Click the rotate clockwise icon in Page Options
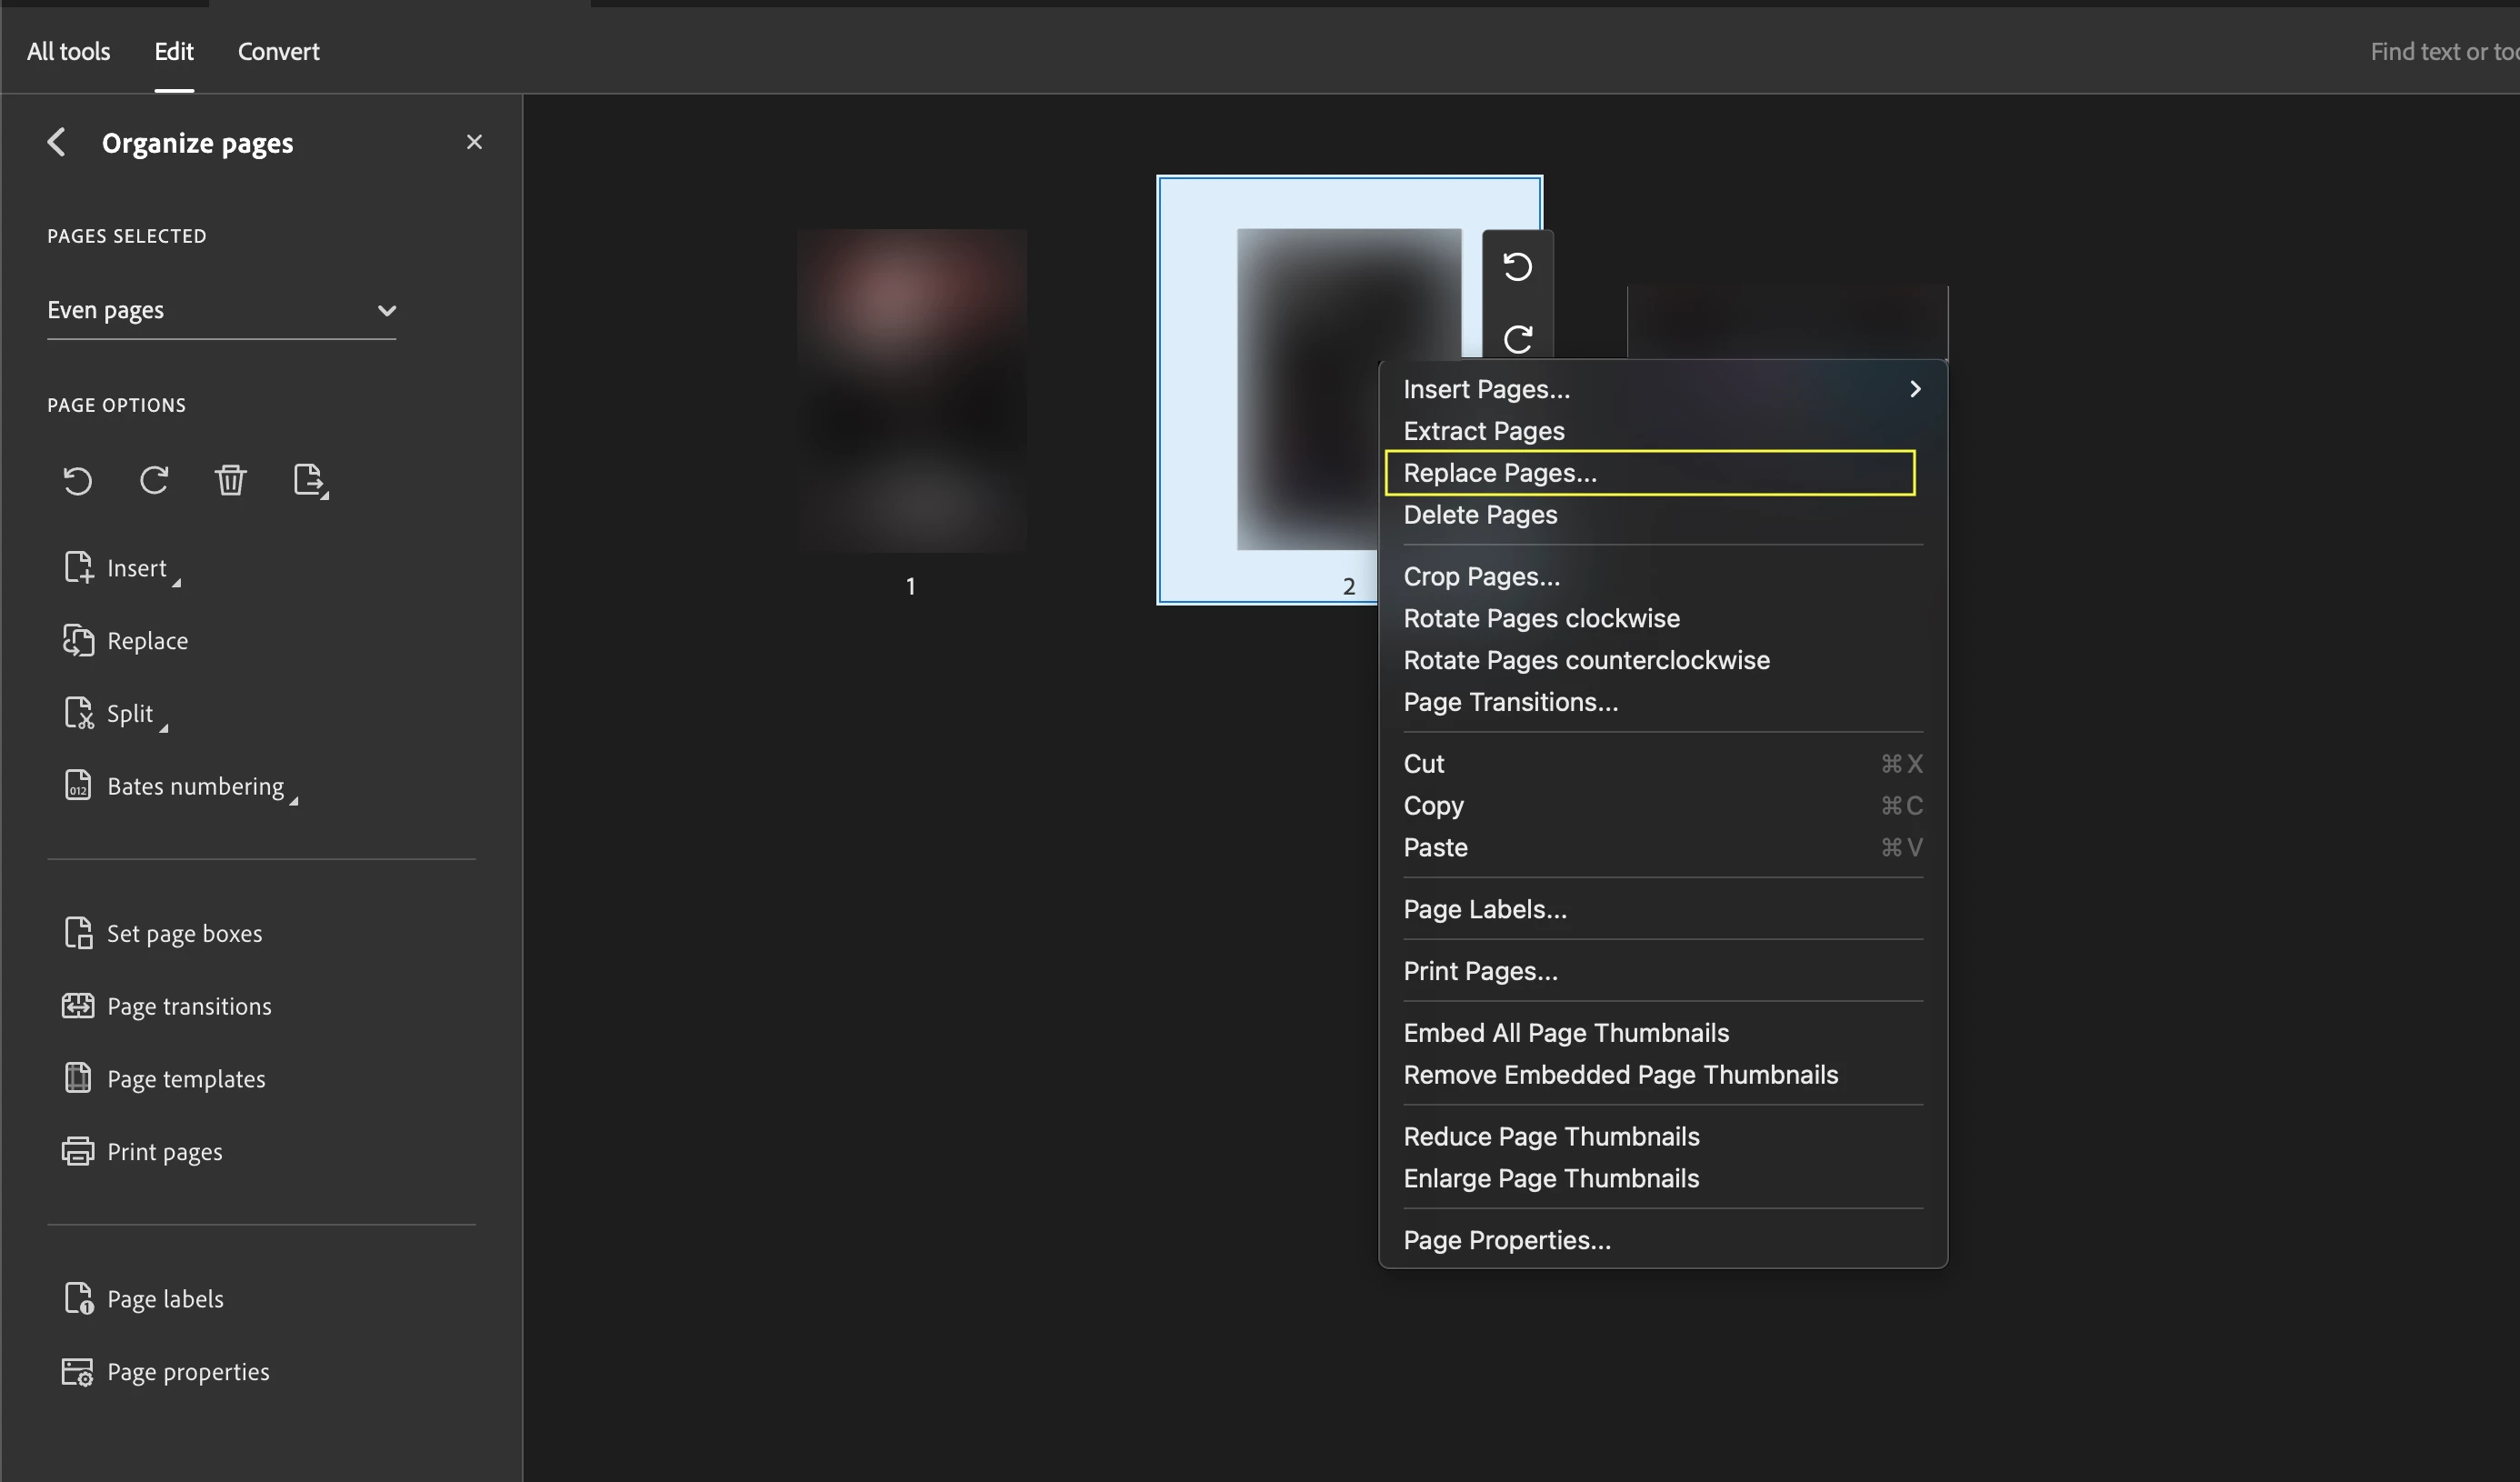The image size is (2520, 1482). click(154, 481)
